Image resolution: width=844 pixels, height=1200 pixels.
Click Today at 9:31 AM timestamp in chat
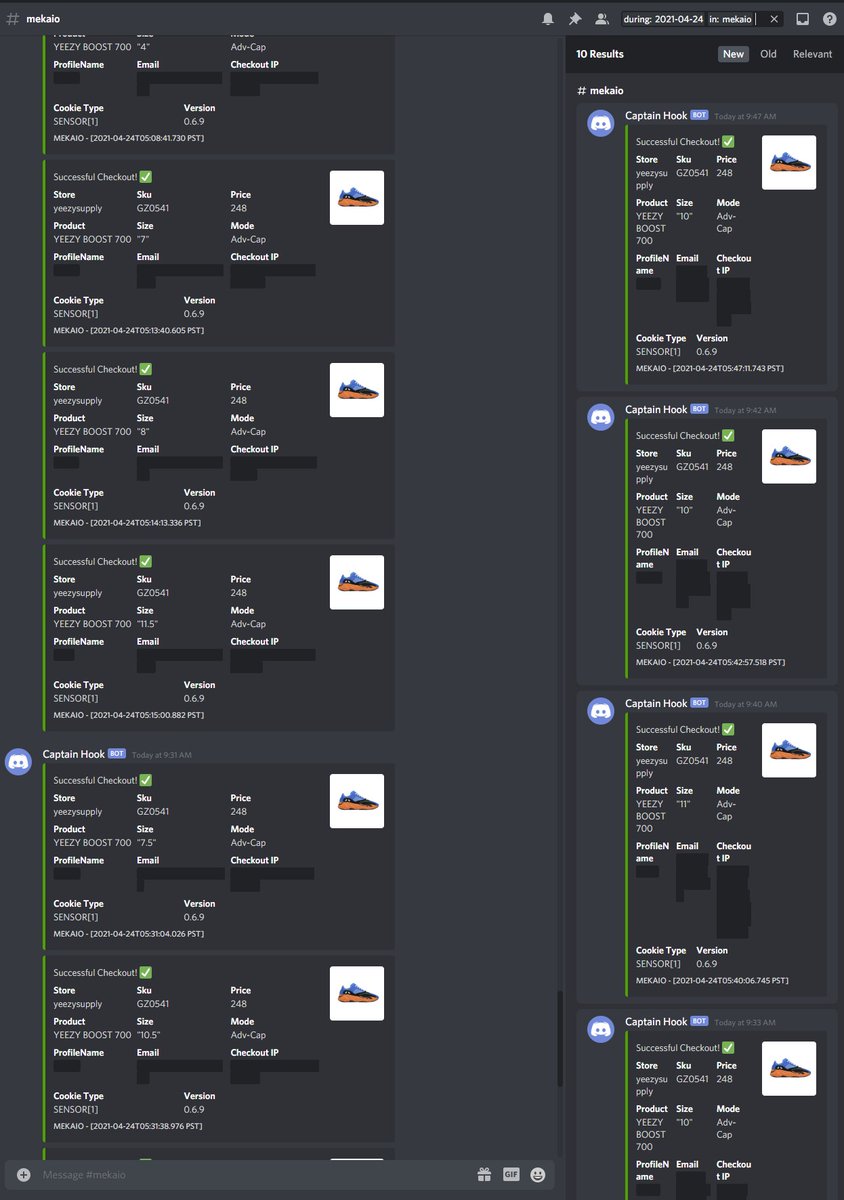point(161,755)
